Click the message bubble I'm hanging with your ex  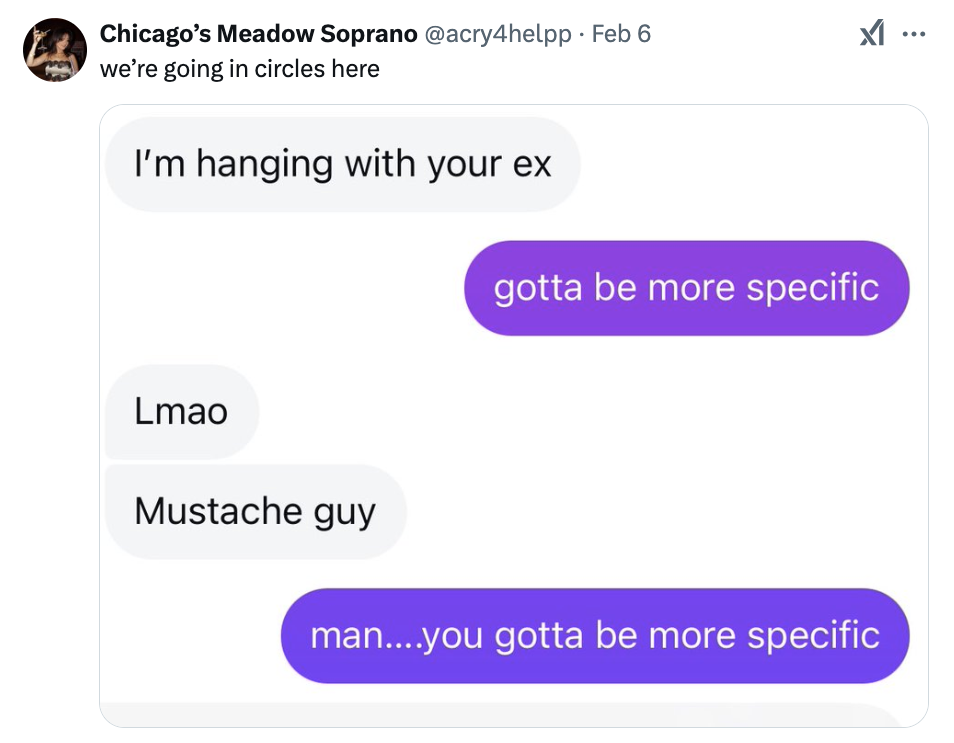343,163
